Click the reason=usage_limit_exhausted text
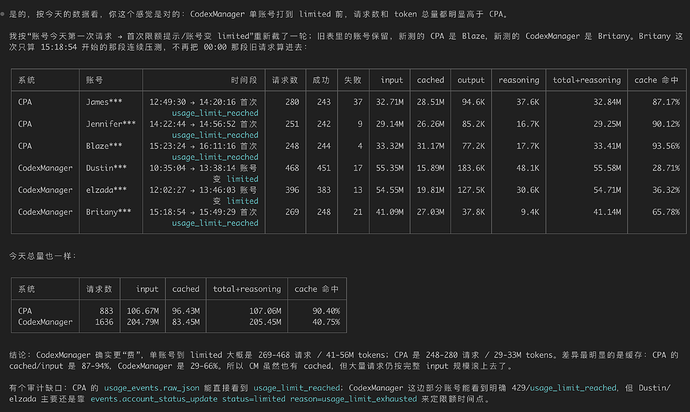Viewport: 690px width, 412px height. click(353, 399)
